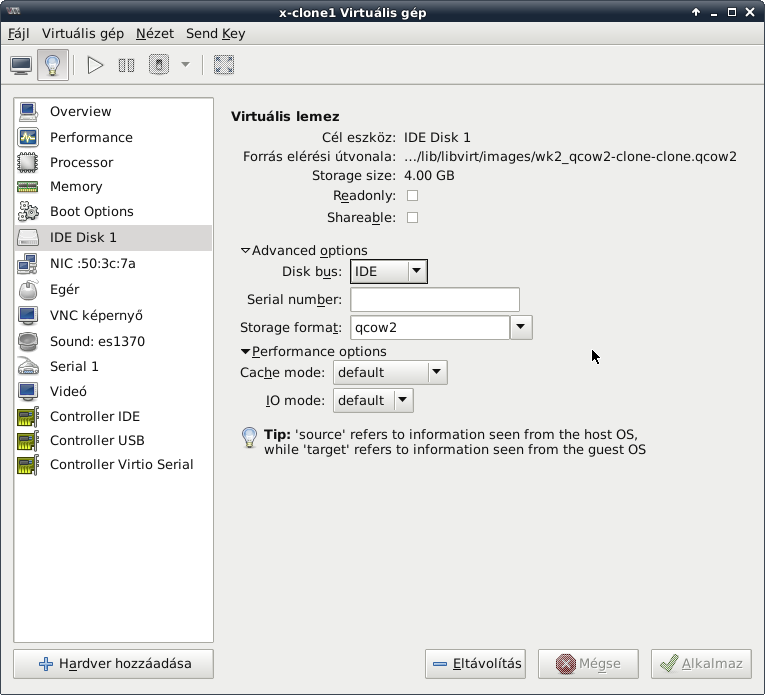Click the Pause virtual machine icon

click(126, 65)
